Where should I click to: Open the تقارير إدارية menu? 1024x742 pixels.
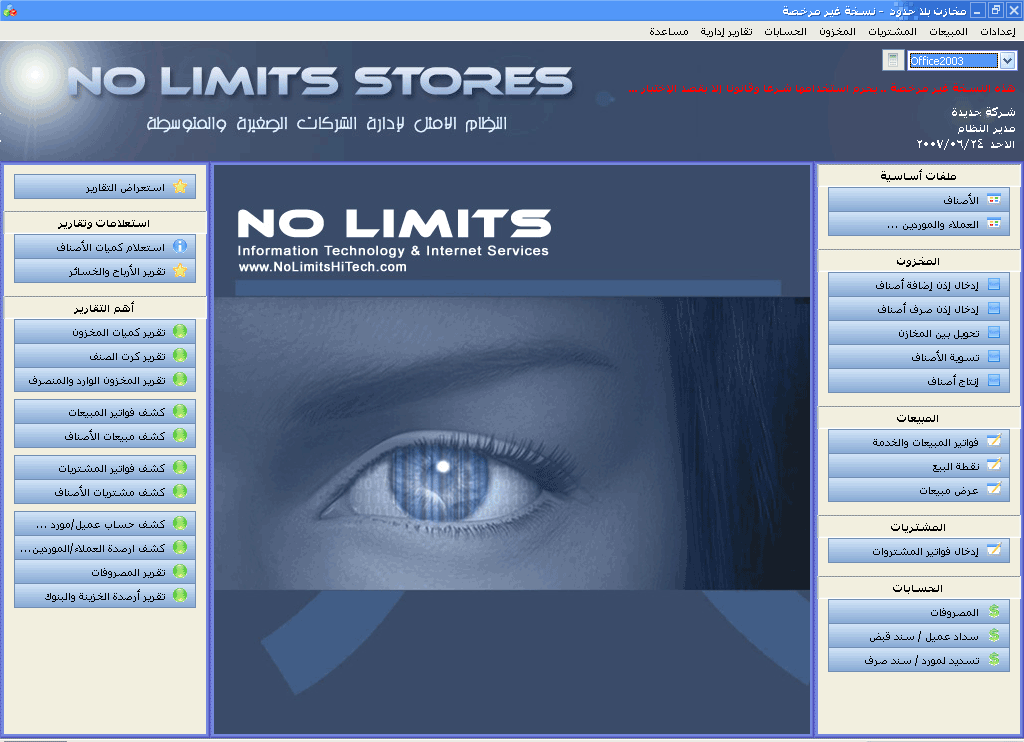pyautogui.click(x=726, y=31)
